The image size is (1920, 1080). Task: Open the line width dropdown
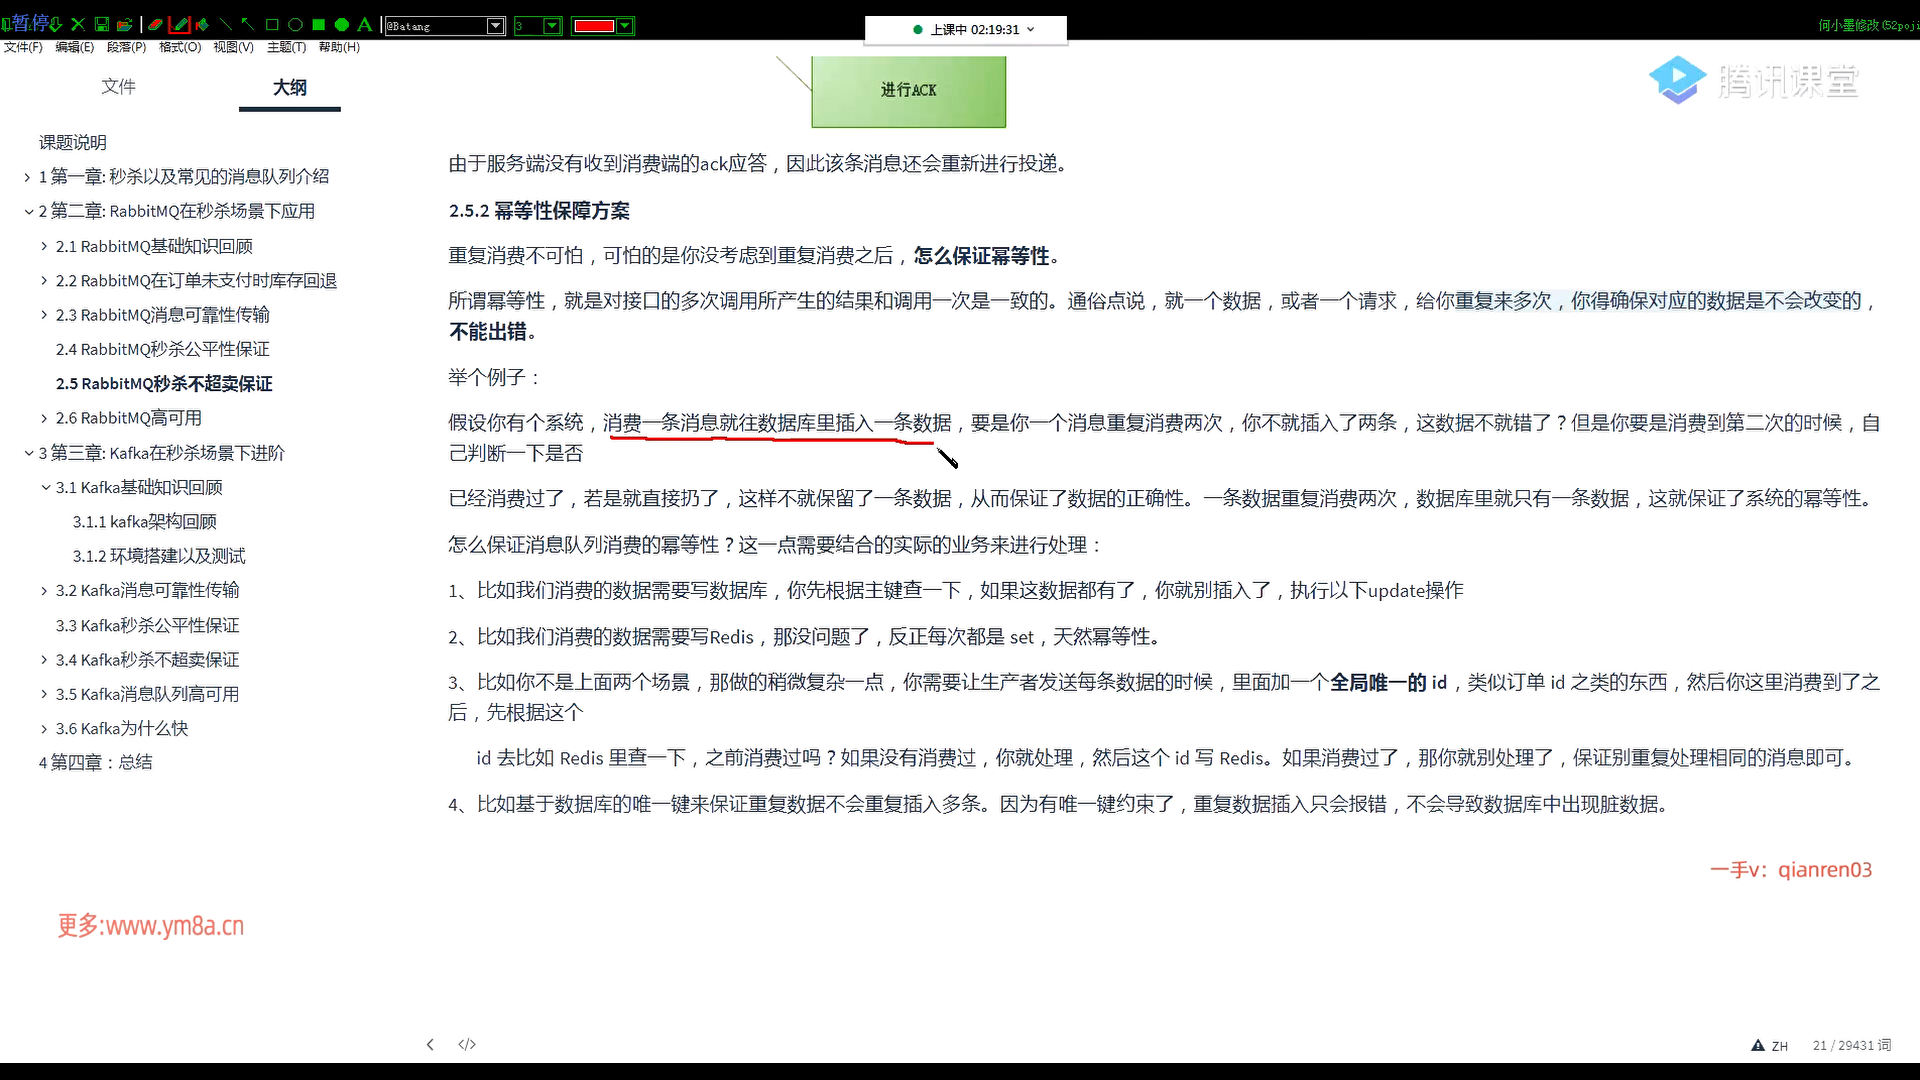(552, 26)
